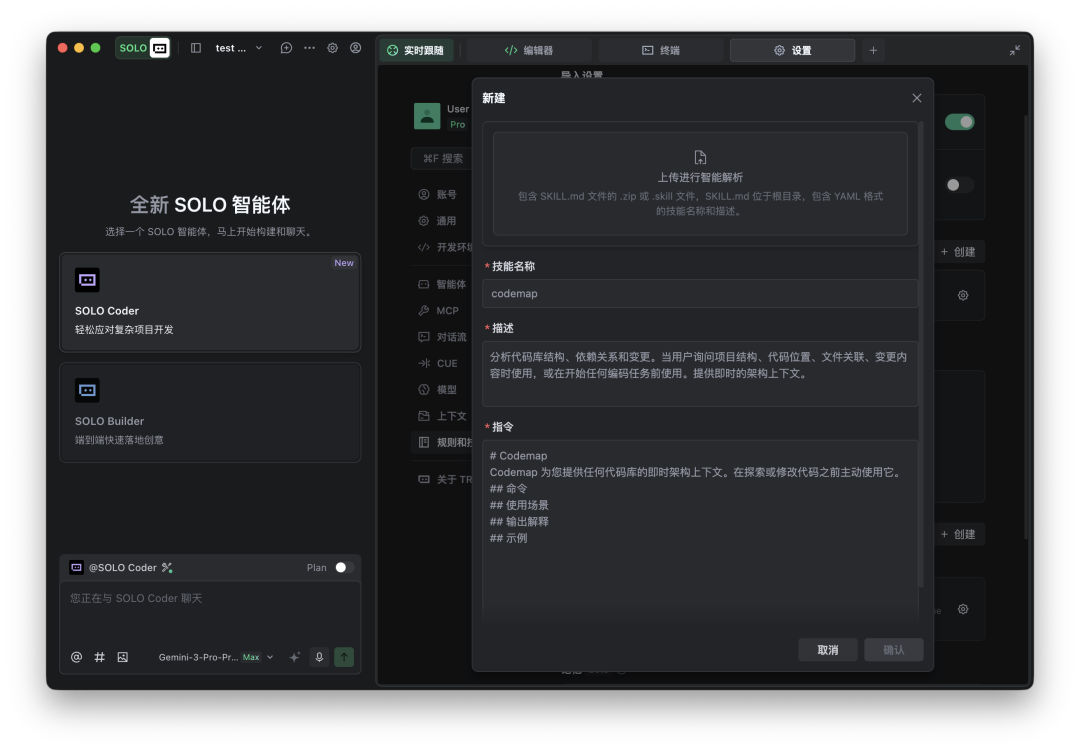The image size is (1080, 751).
Task: Open the Gemini-3-Pro model dropdown
Action: tap(215, 657)
